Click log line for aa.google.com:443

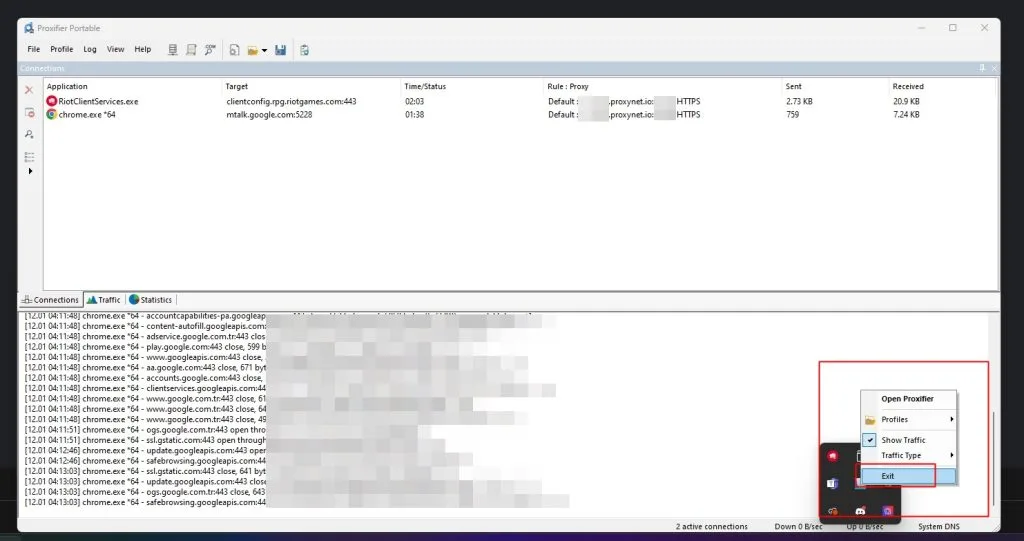(145, 368)
